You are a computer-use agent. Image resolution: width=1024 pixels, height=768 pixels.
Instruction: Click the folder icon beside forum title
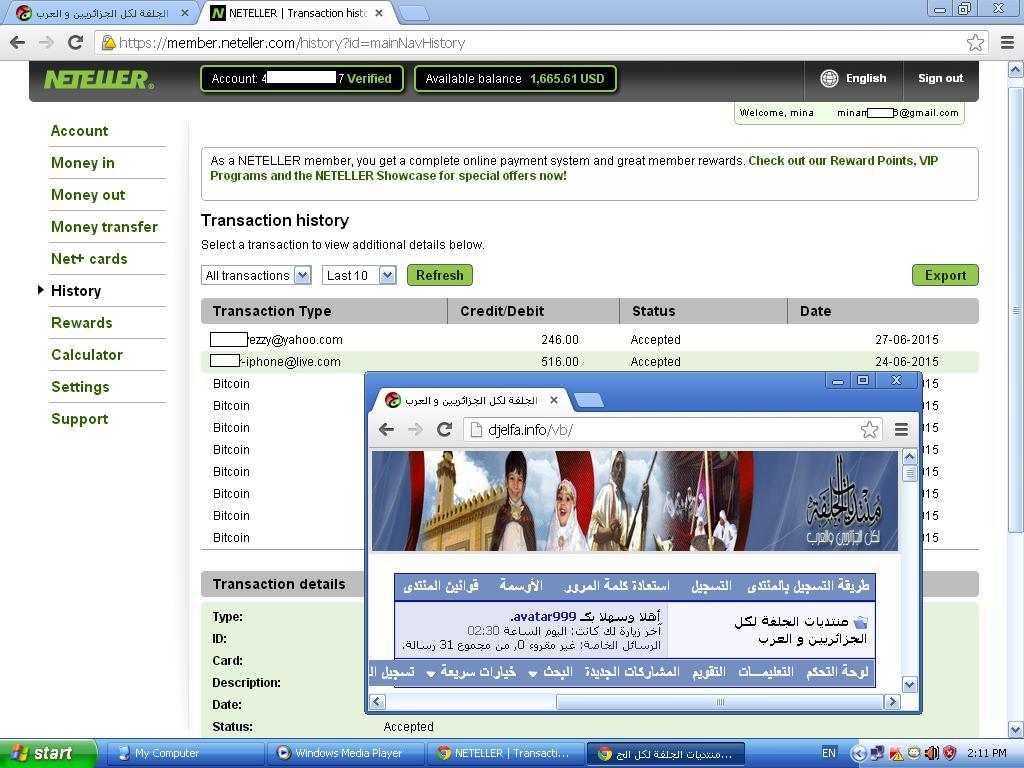click(861, 622)
